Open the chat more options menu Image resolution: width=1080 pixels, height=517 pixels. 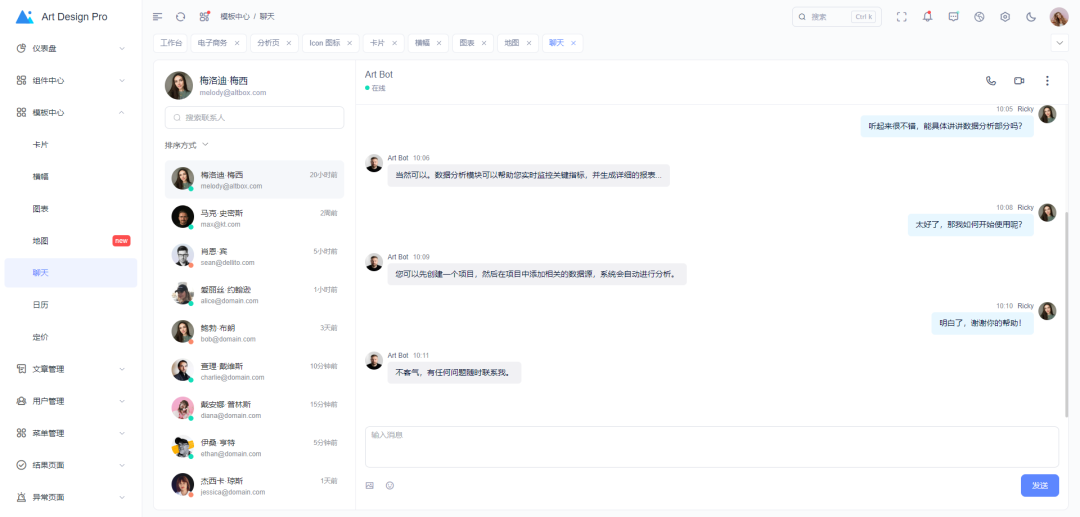tap(1047, 81)
